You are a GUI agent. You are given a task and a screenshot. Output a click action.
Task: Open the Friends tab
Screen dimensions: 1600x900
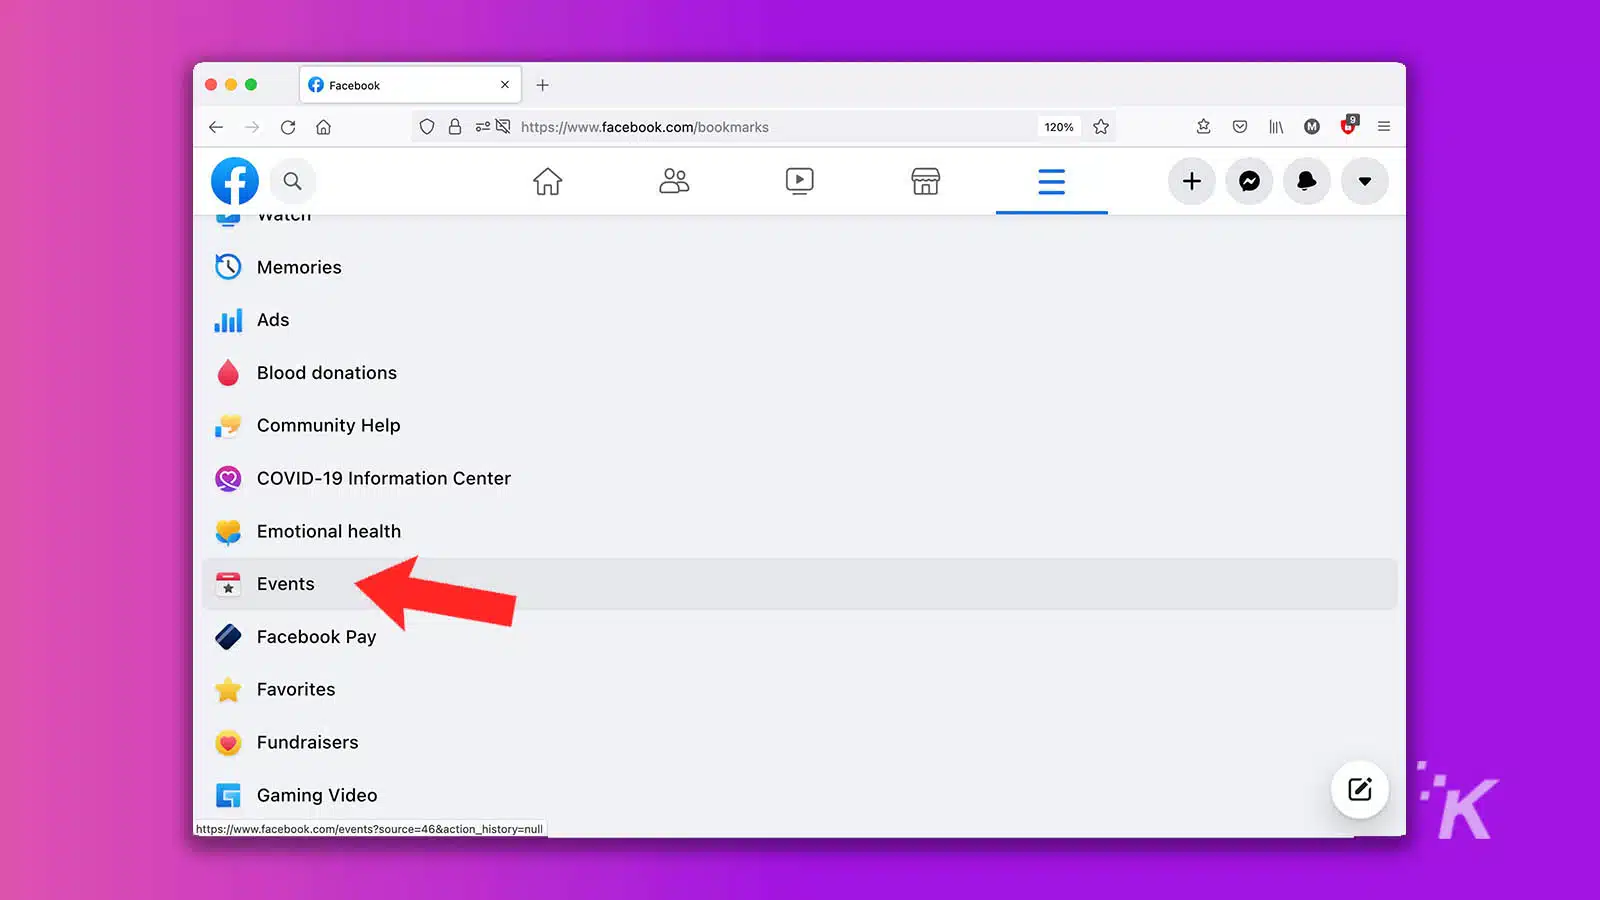674,181
